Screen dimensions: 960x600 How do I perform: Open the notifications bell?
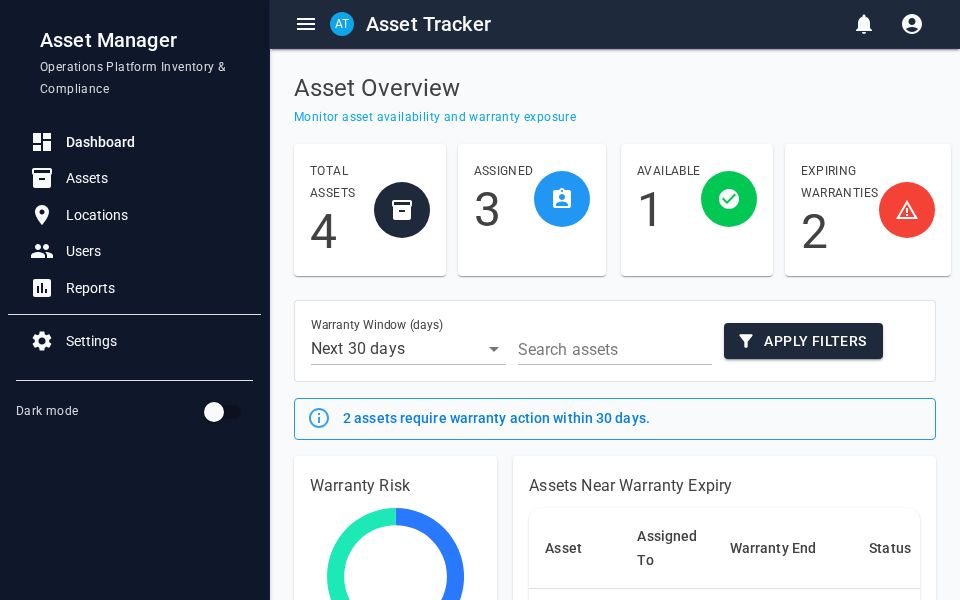pos(864,24)
